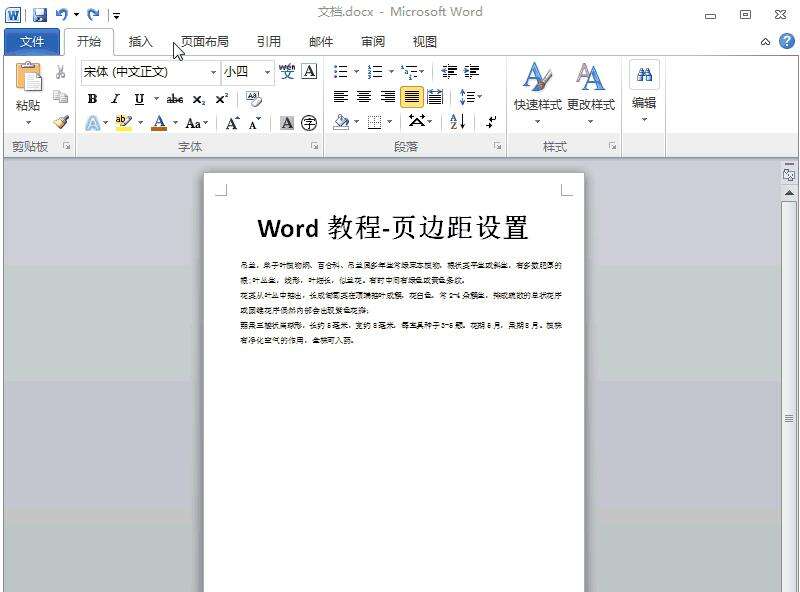This screenshot has height=592, width=800.
Task: Open borders dropdown arrow
Action: point(390,122)
